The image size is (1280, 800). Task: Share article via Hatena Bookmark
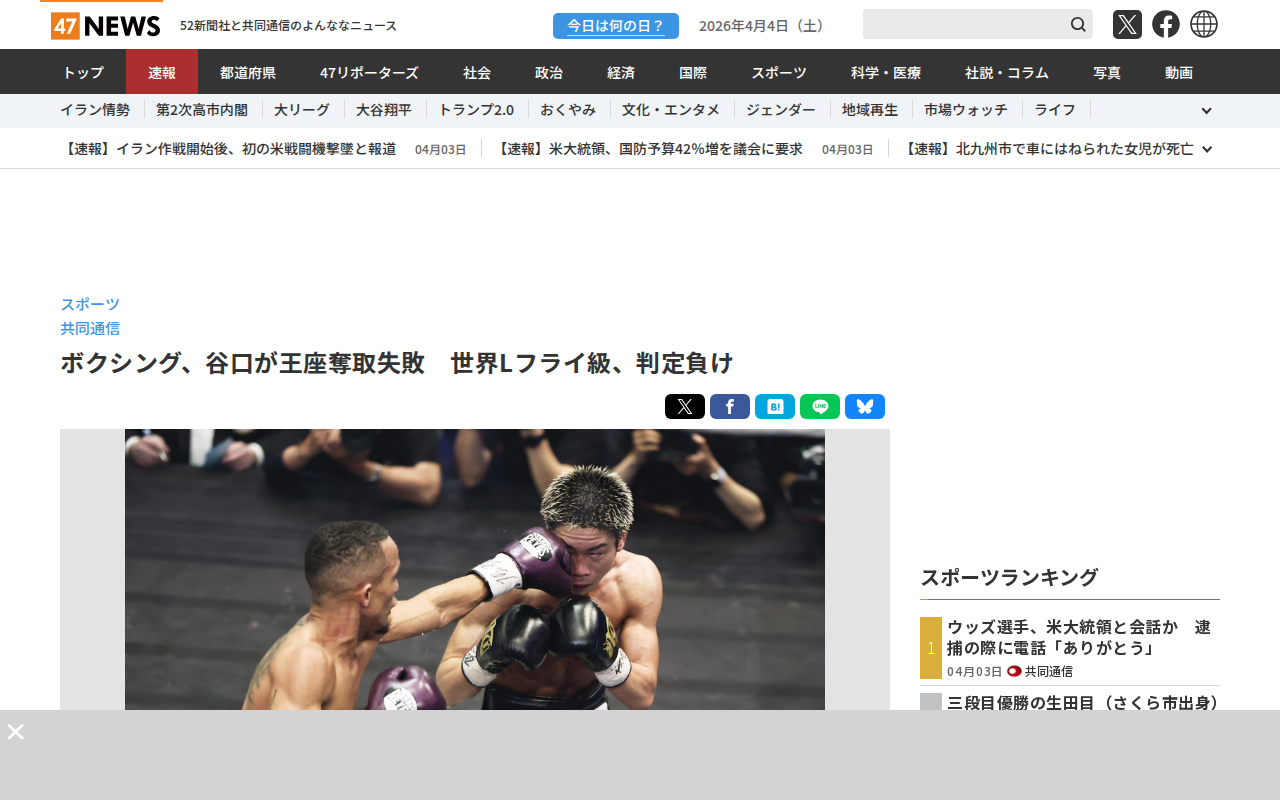[775, 407]
